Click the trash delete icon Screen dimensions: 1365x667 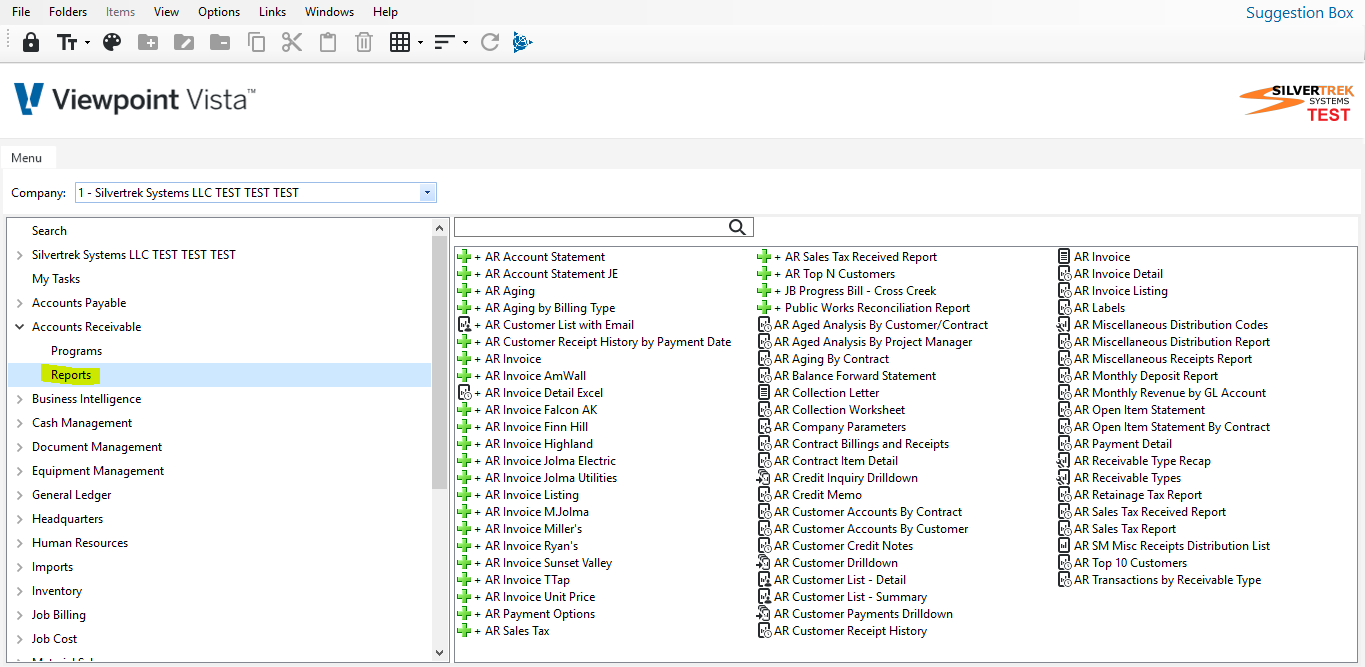tap(364, 42)
